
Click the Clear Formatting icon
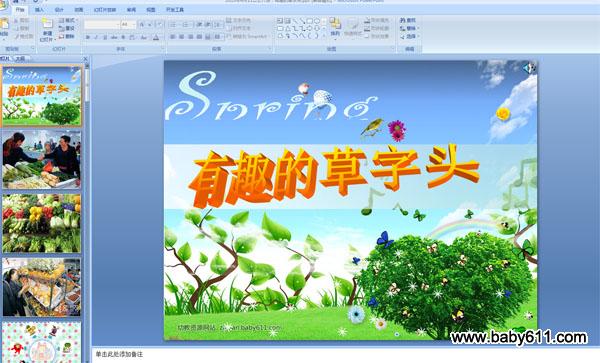(160, 25)
